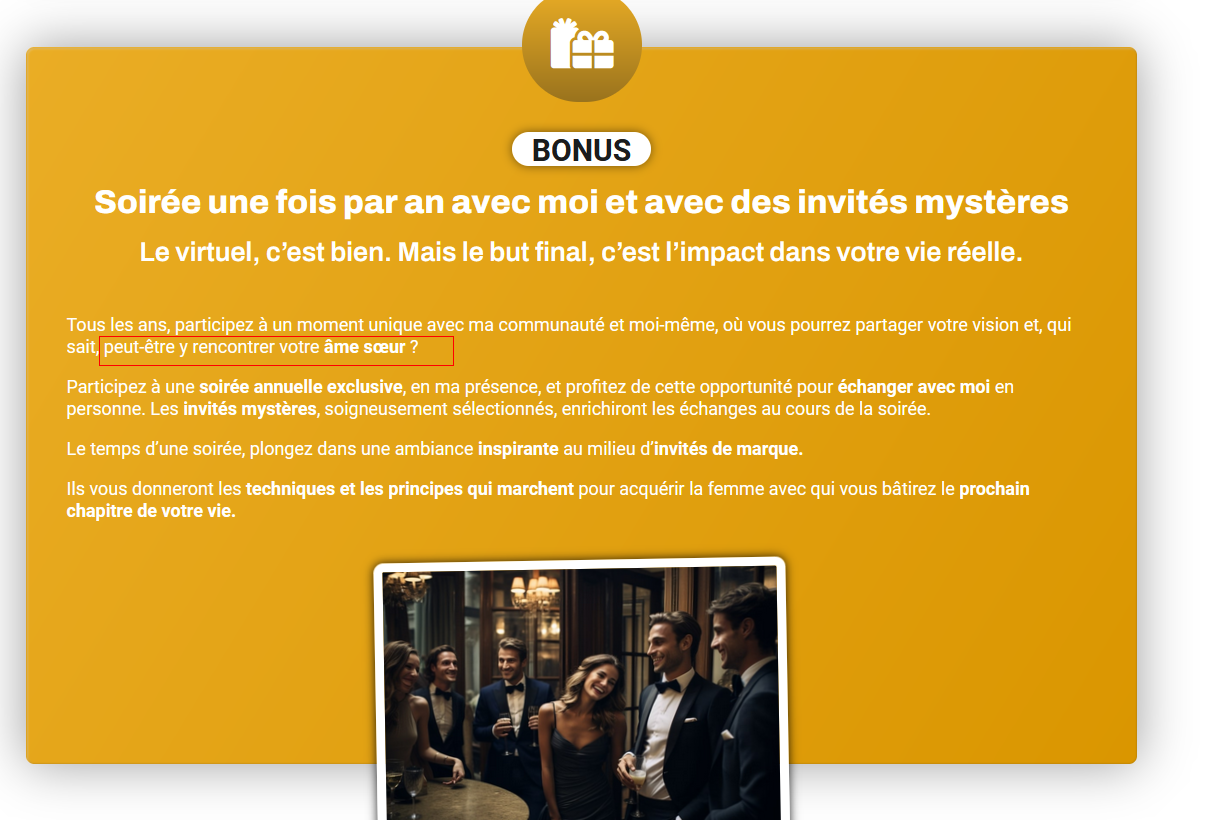Click the bold 'invités mystères' in the paragraph
This screenshot has width=1220, height=820.
point(250,410)
